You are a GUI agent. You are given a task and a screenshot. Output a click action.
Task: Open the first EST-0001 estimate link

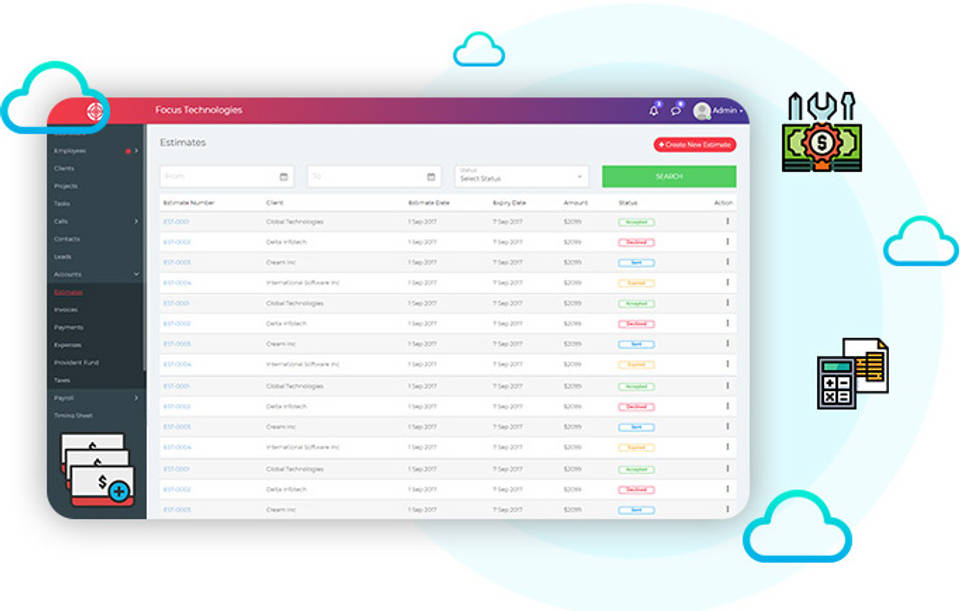coord(176,221)
